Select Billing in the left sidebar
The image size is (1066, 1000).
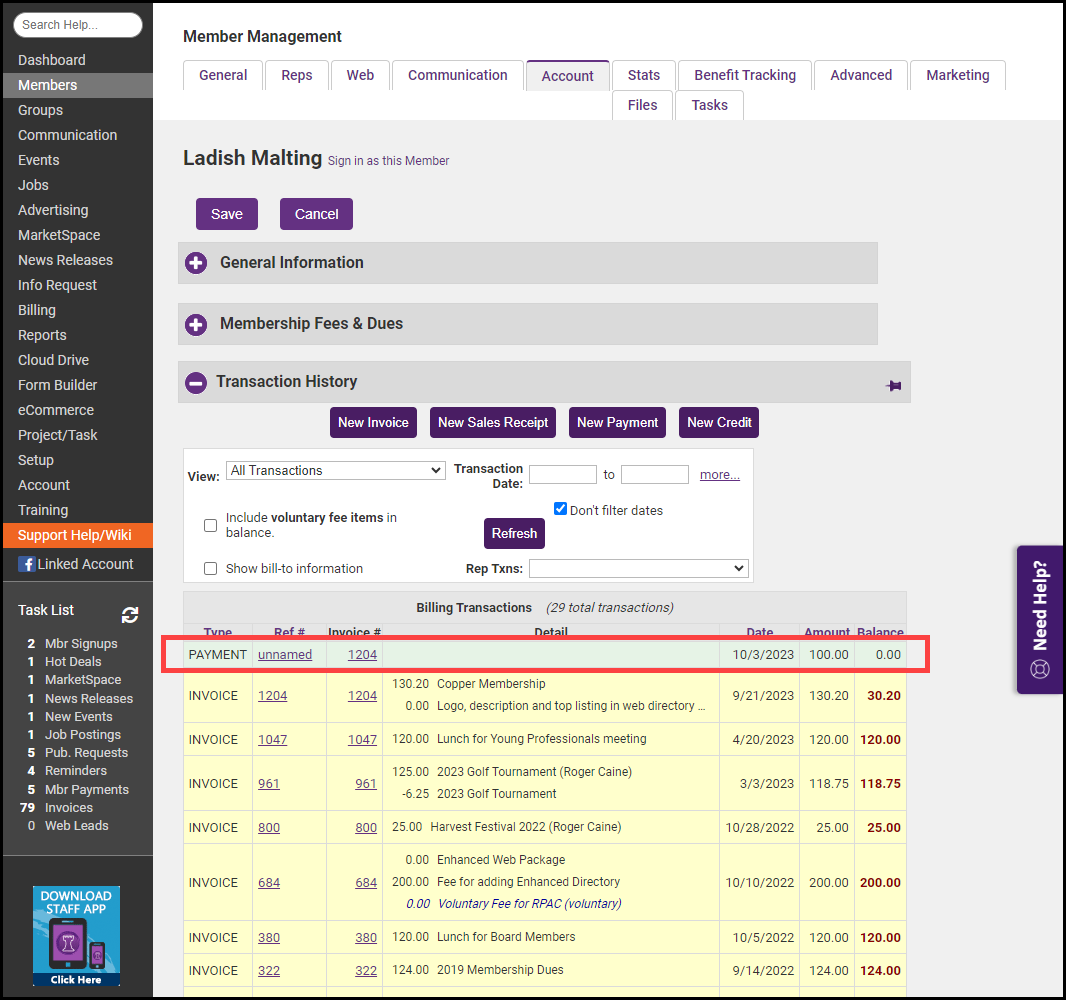pos(37,310)
